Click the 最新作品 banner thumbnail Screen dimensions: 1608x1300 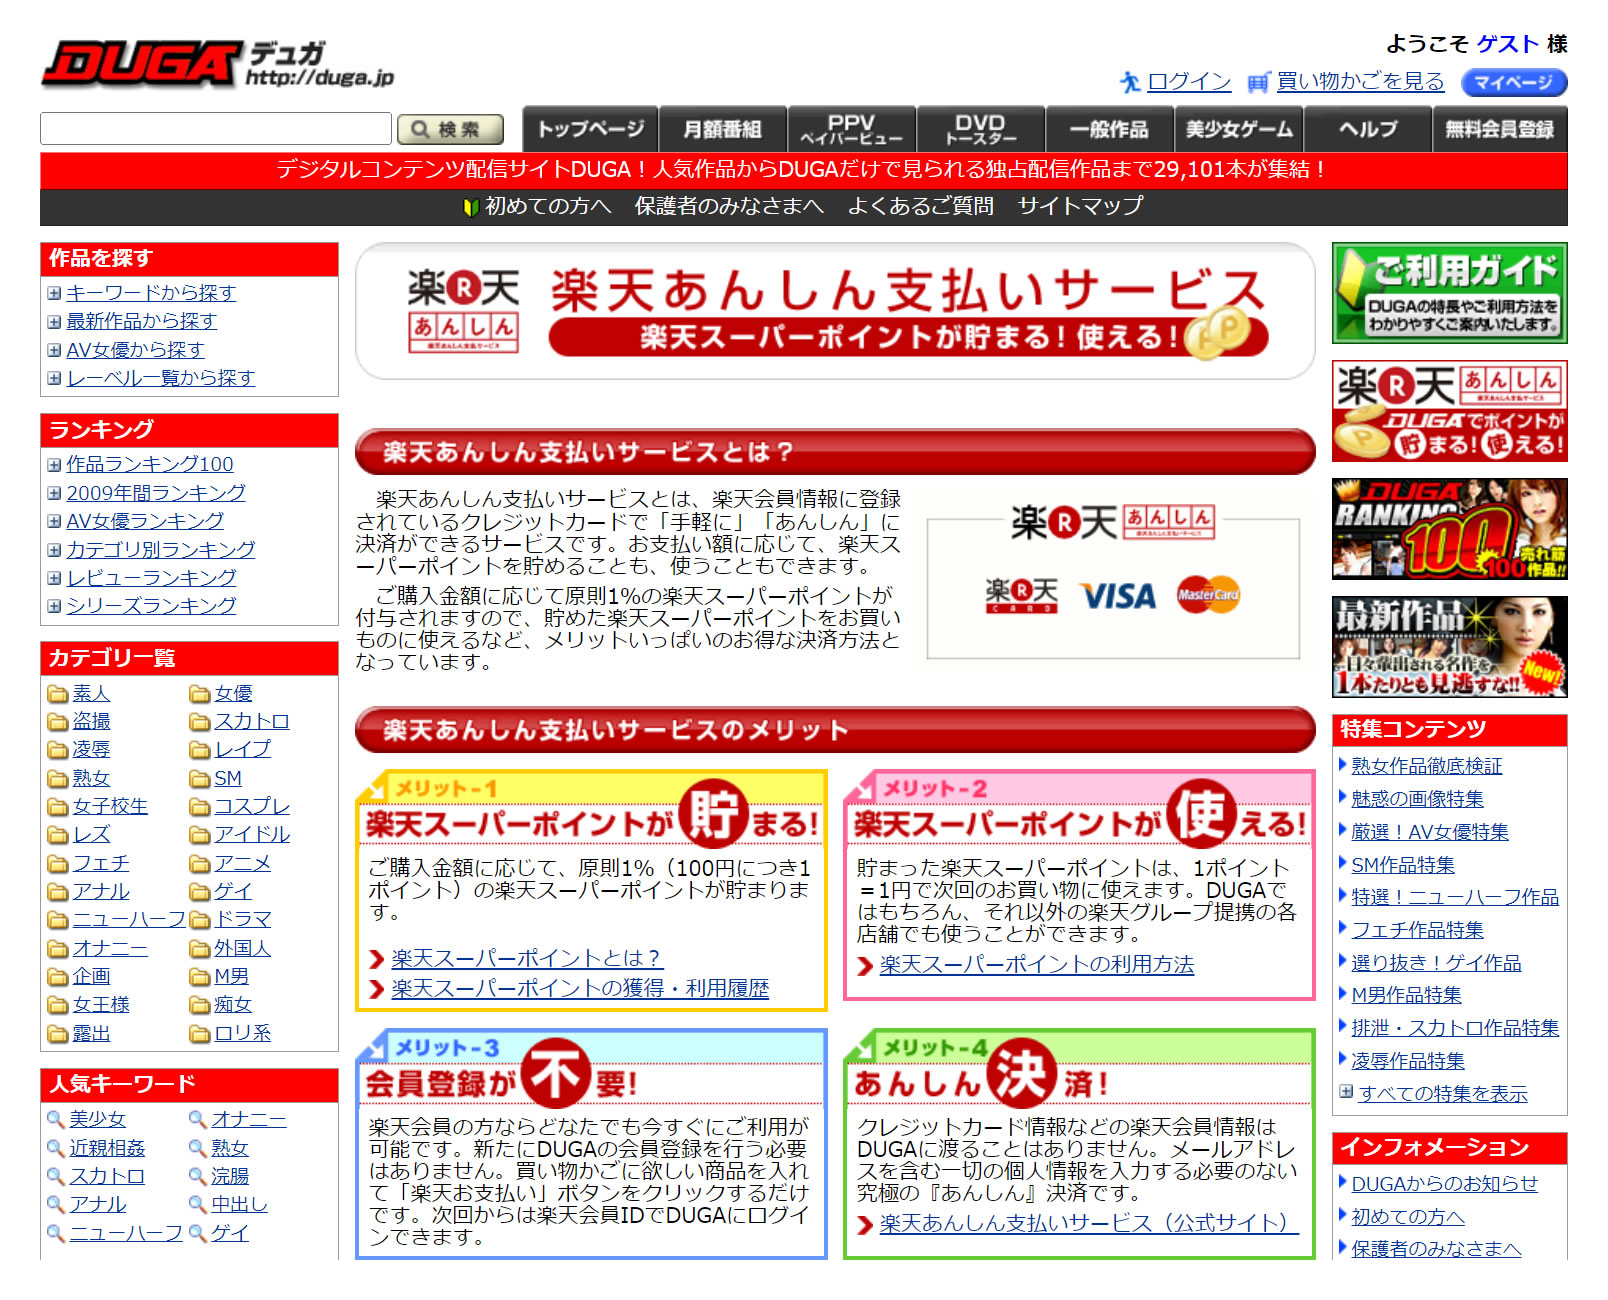(1449, 646)
